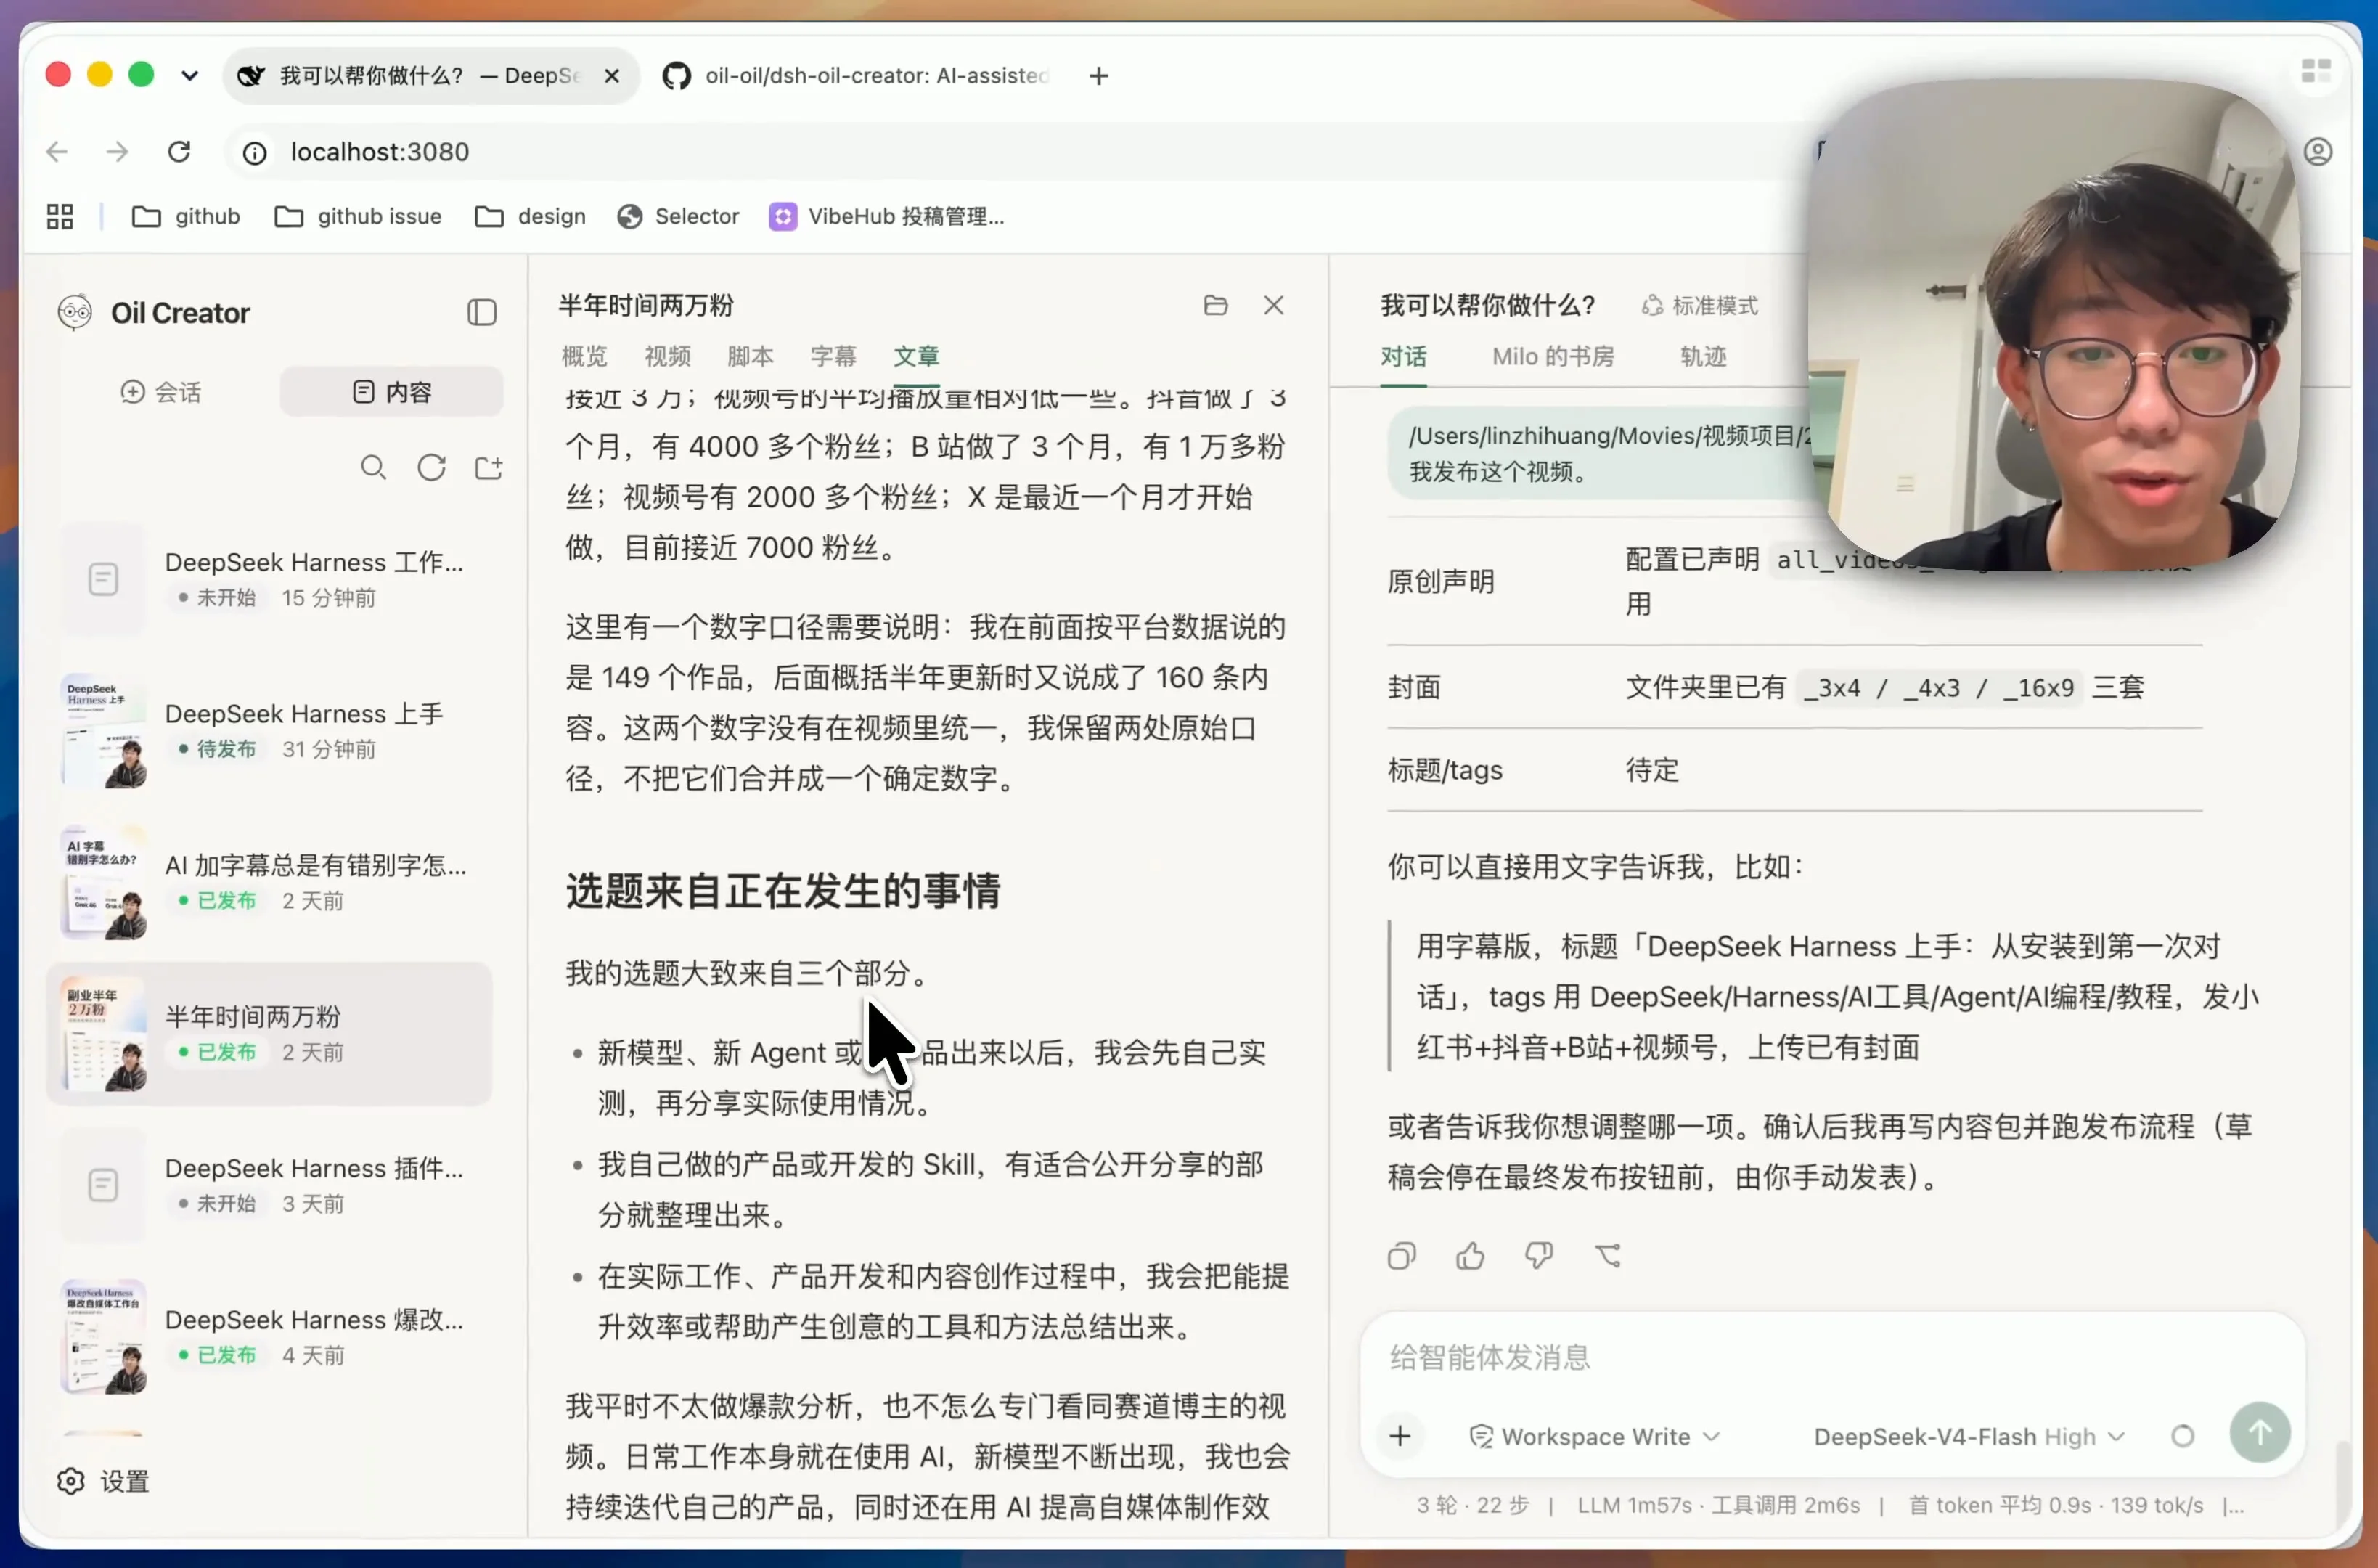Give thumbs up to the reply
2378x1568 pixels.
1470,1256
